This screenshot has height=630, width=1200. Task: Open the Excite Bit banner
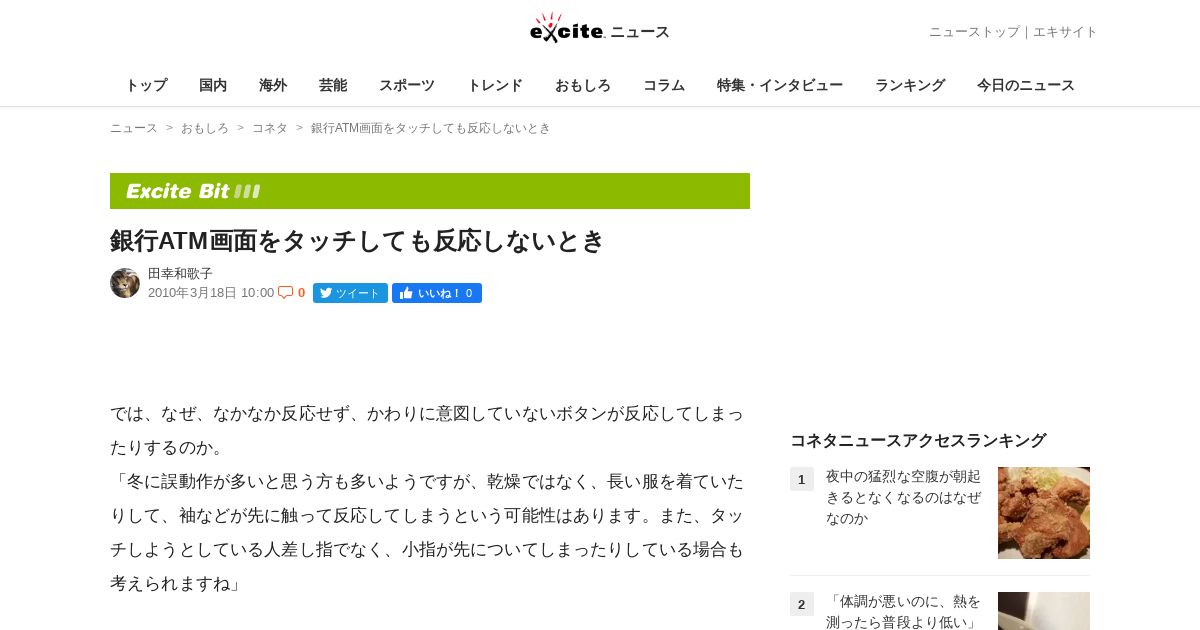[430, 191]
